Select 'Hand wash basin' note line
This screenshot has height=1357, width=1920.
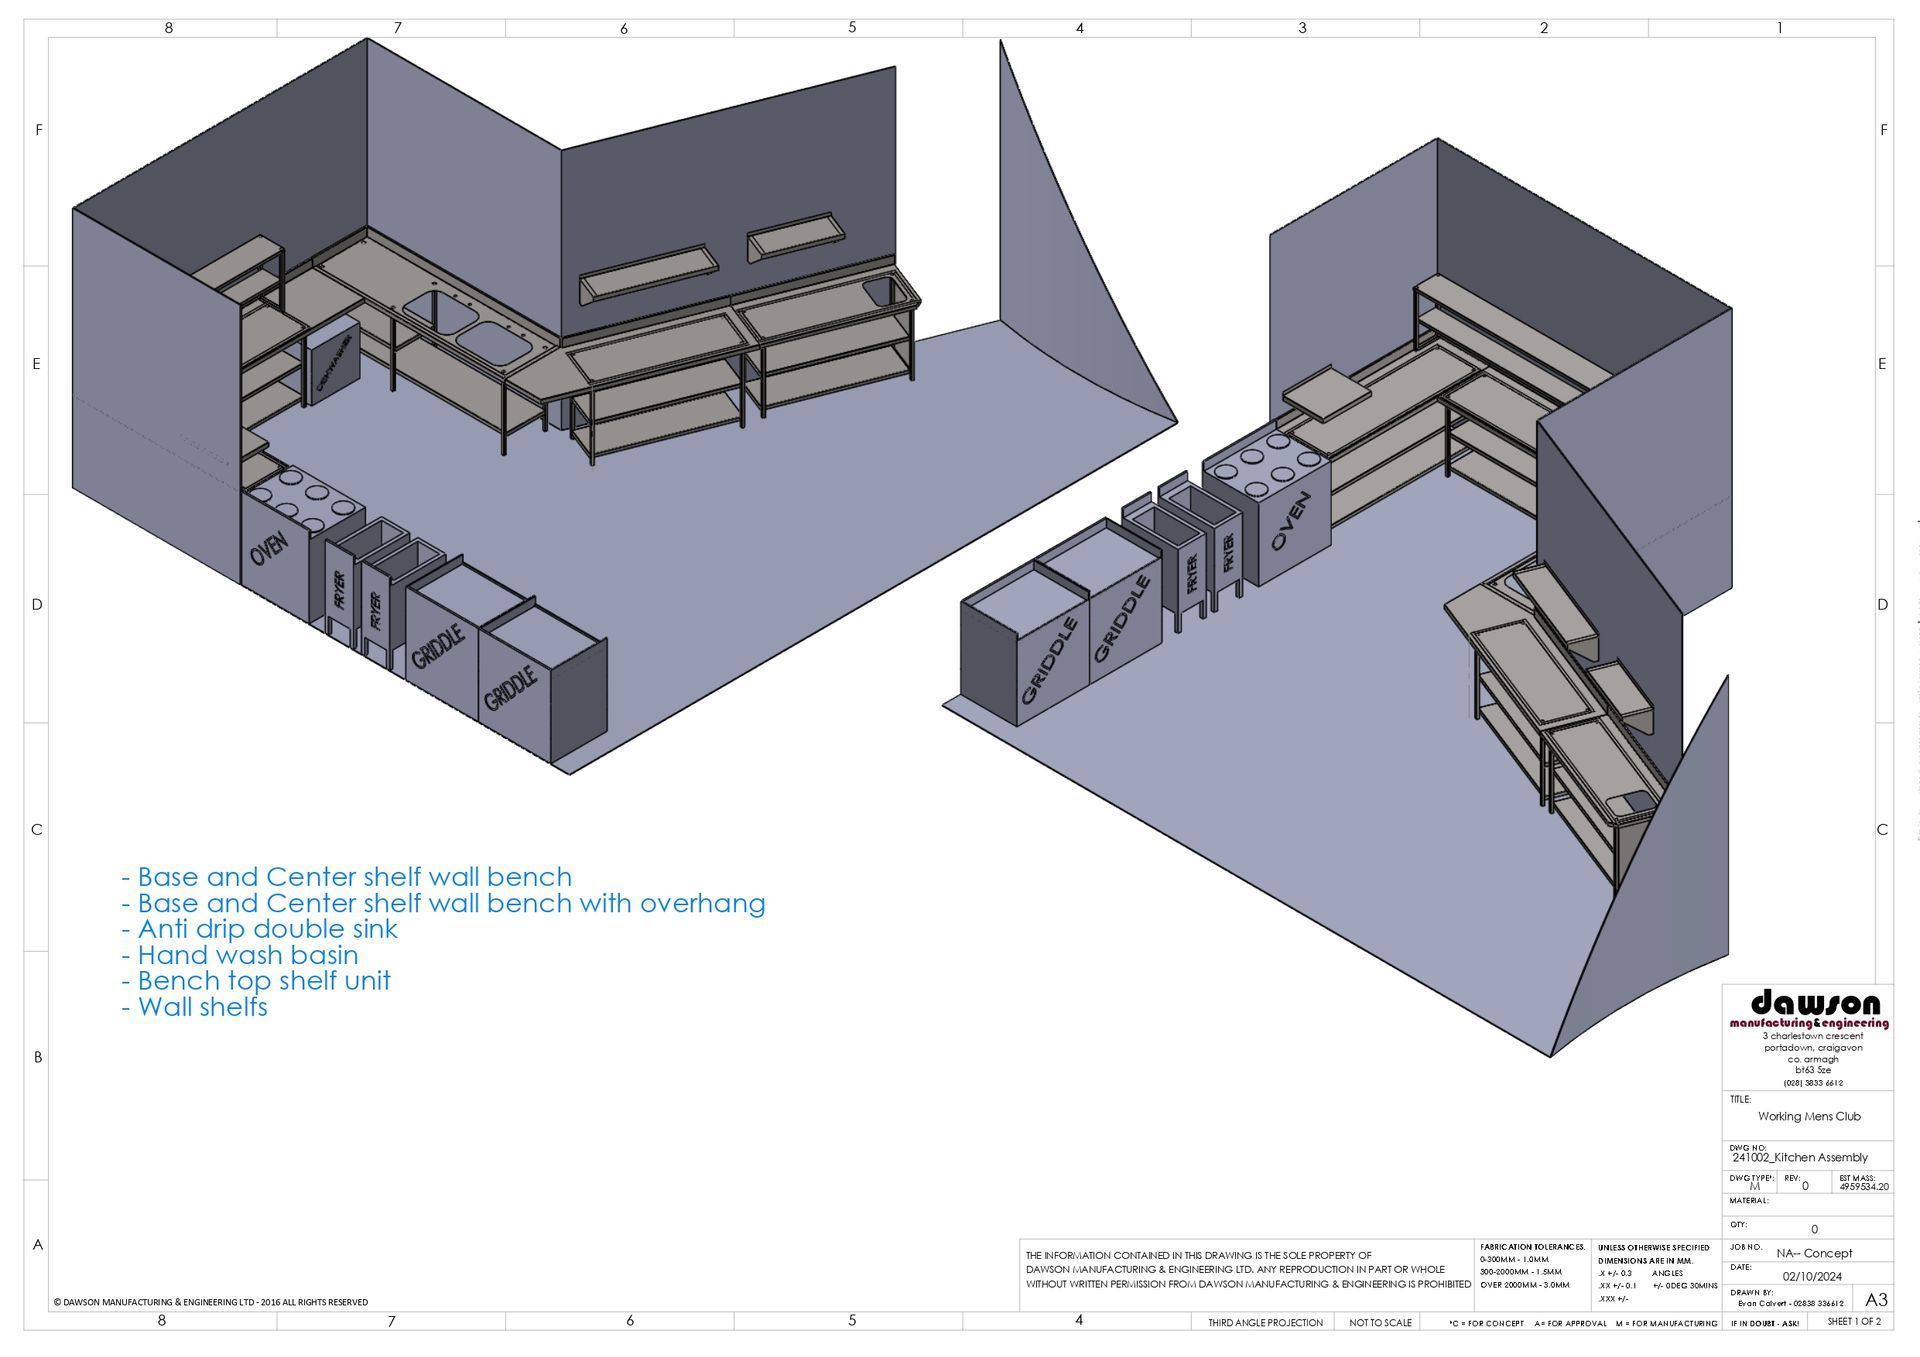(240, 955)
